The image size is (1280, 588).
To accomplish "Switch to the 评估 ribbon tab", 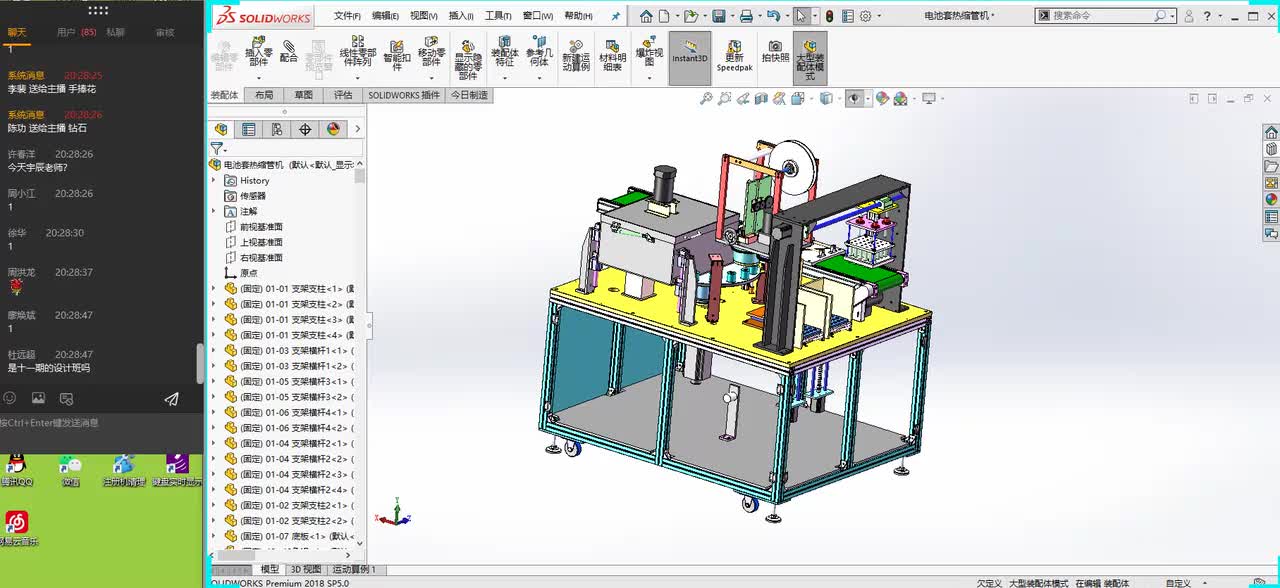I will (343, 95).
